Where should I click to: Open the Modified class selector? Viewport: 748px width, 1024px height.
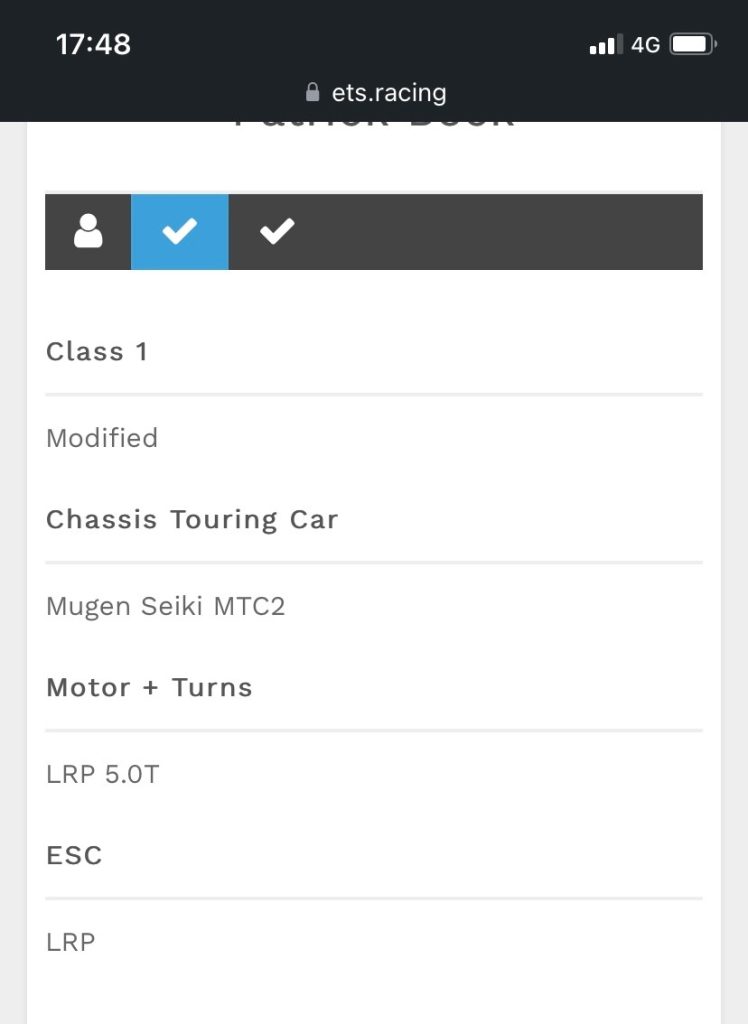(x=101, y=438)
